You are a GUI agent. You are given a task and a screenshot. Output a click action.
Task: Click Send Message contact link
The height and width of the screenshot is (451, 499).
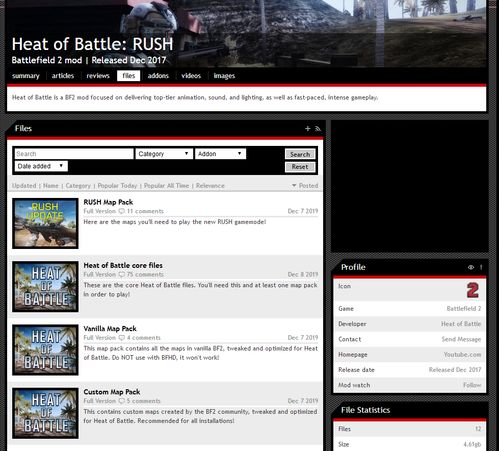coord(461,339)
